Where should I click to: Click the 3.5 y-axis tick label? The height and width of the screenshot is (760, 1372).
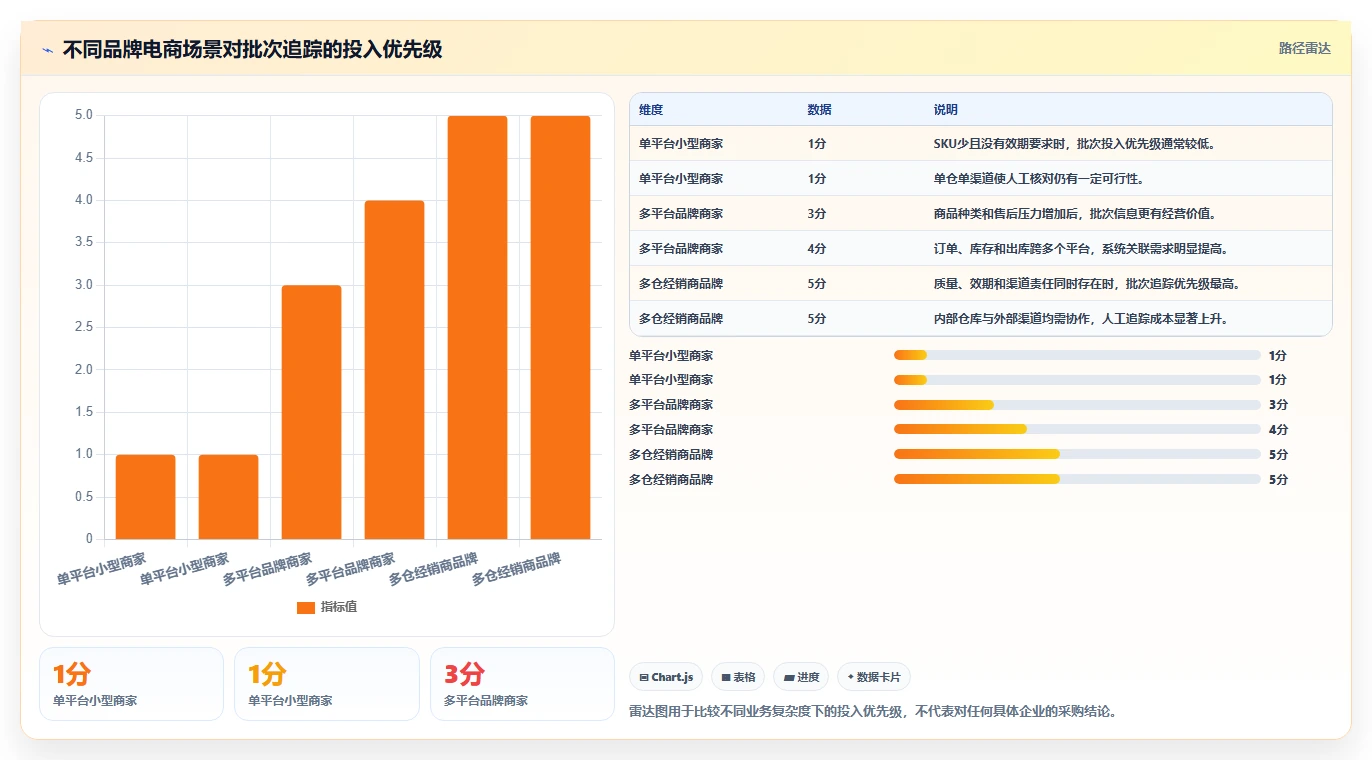[84, 242]
